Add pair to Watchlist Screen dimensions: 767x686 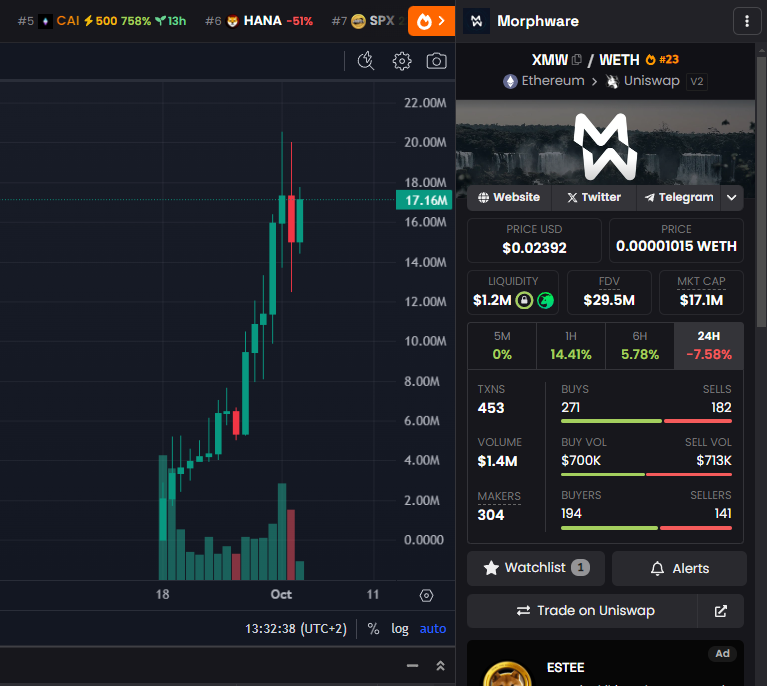coord(535,568)
